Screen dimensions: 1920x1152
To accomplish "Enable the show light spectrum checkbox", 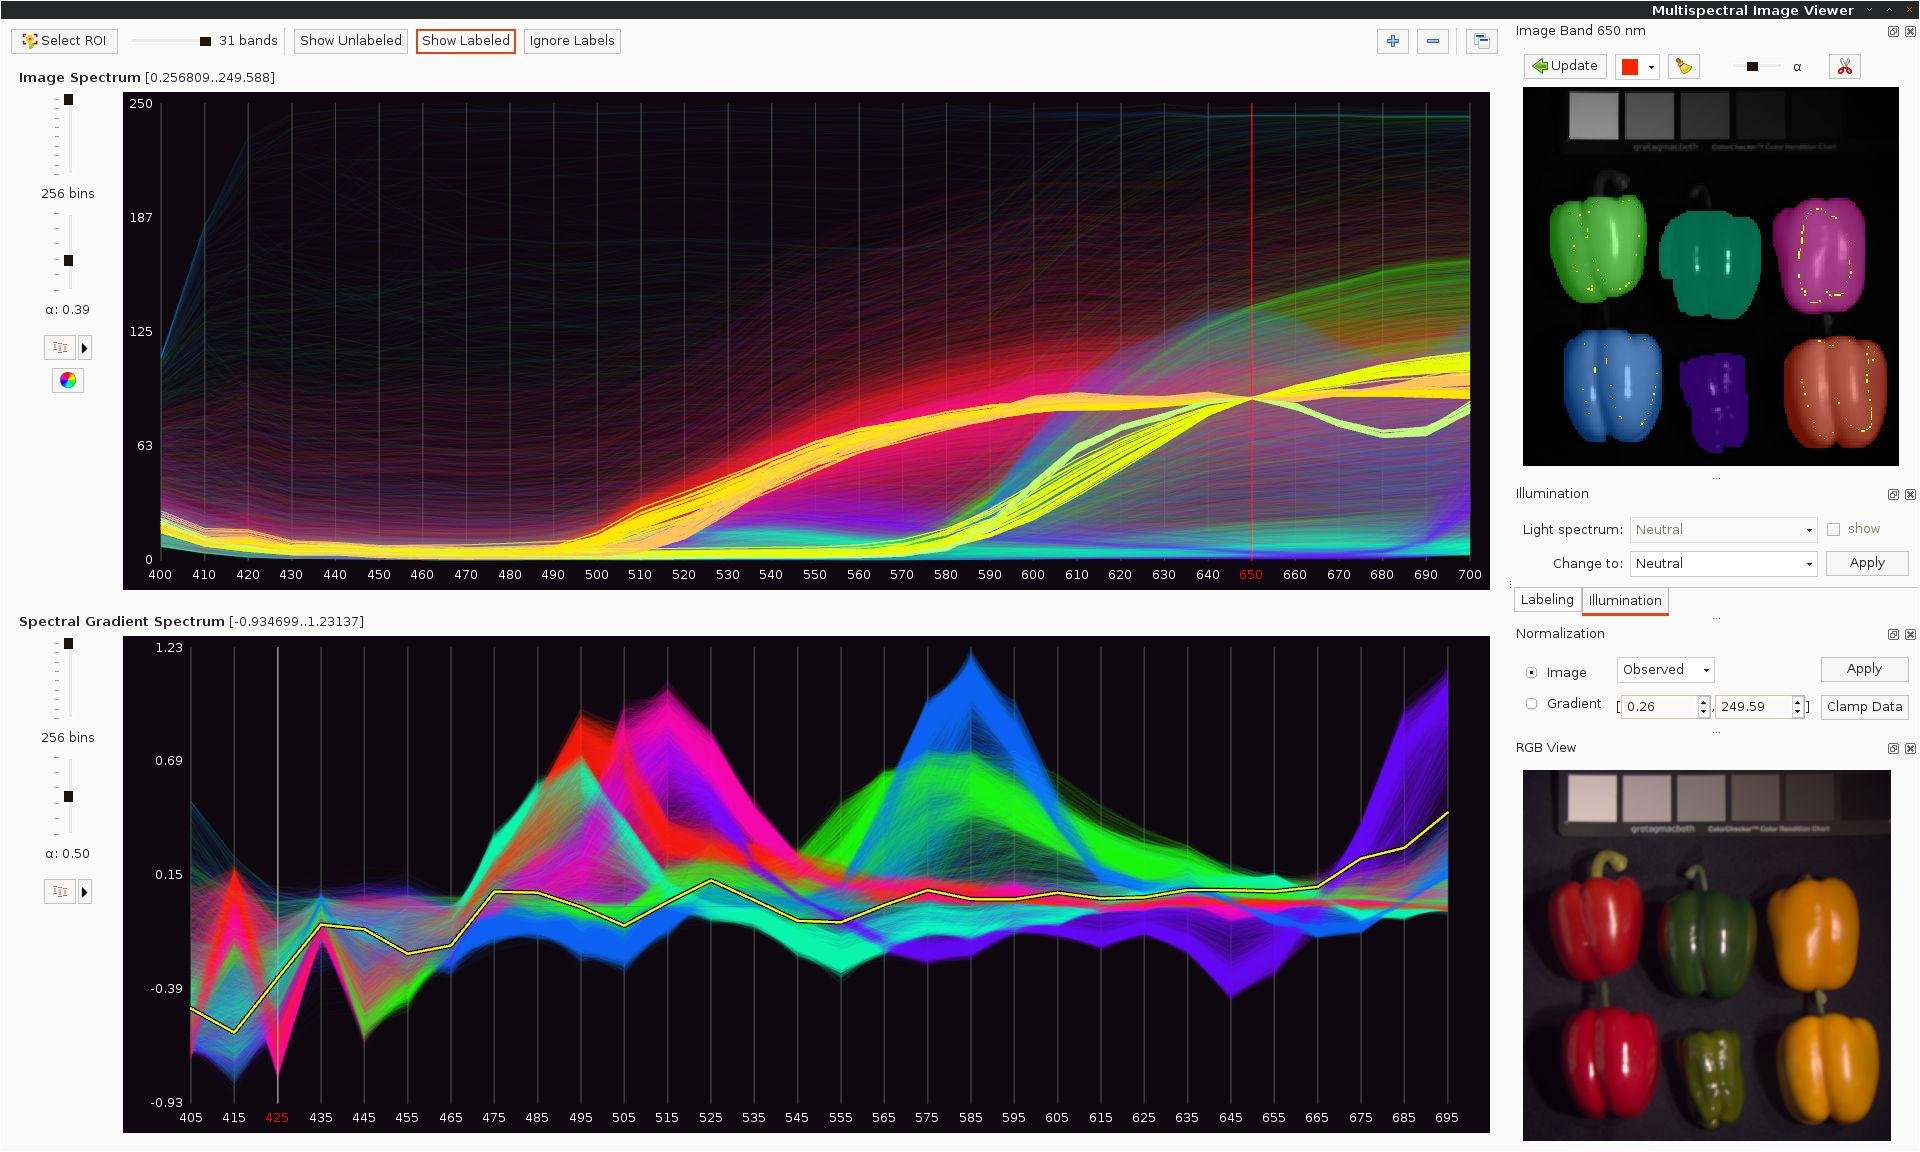I will (x=1833, y=529).
